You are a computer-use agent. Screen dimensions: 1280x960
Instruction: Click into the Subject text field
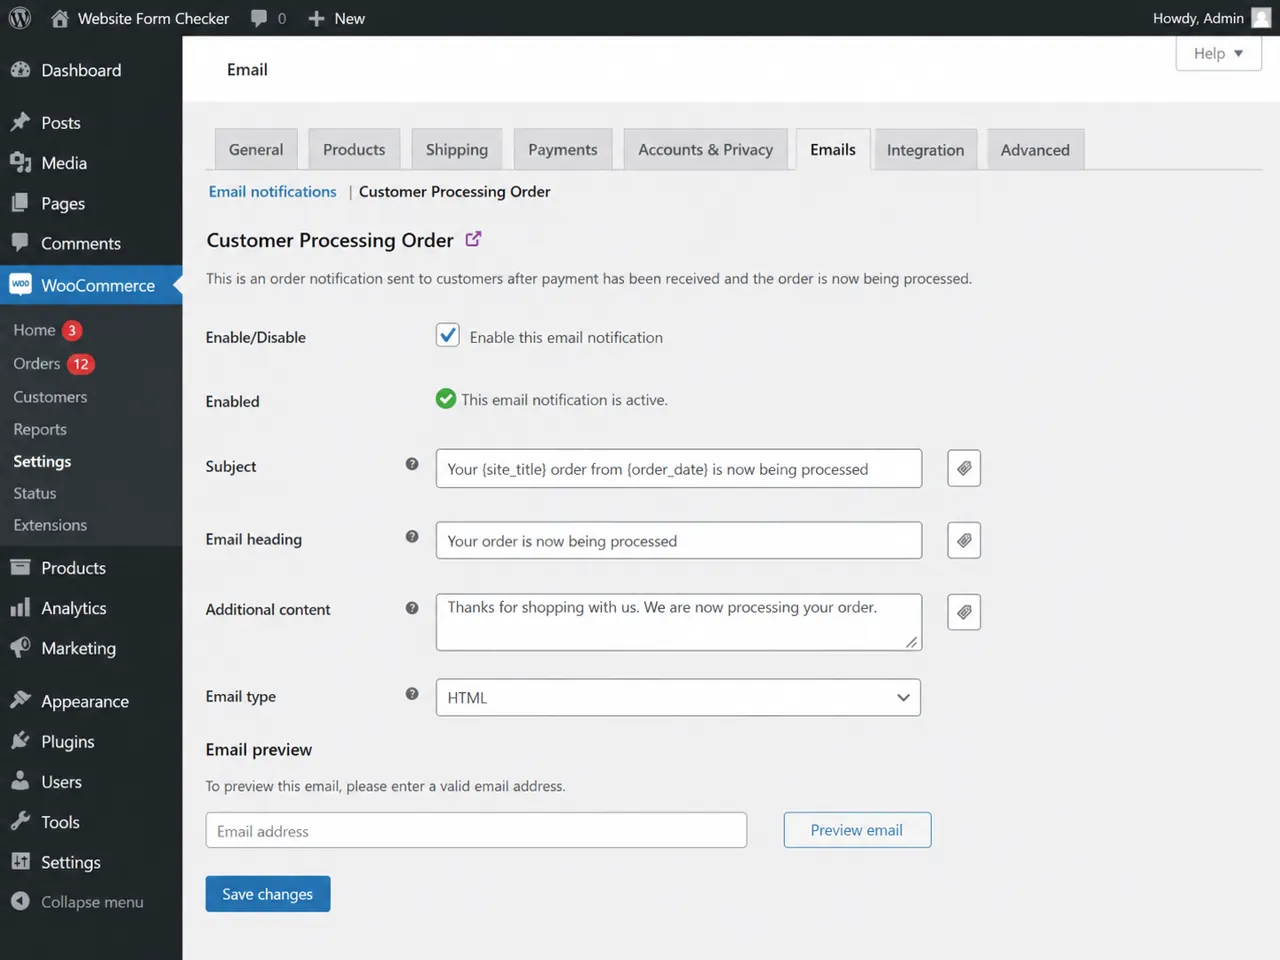(679, 468)
